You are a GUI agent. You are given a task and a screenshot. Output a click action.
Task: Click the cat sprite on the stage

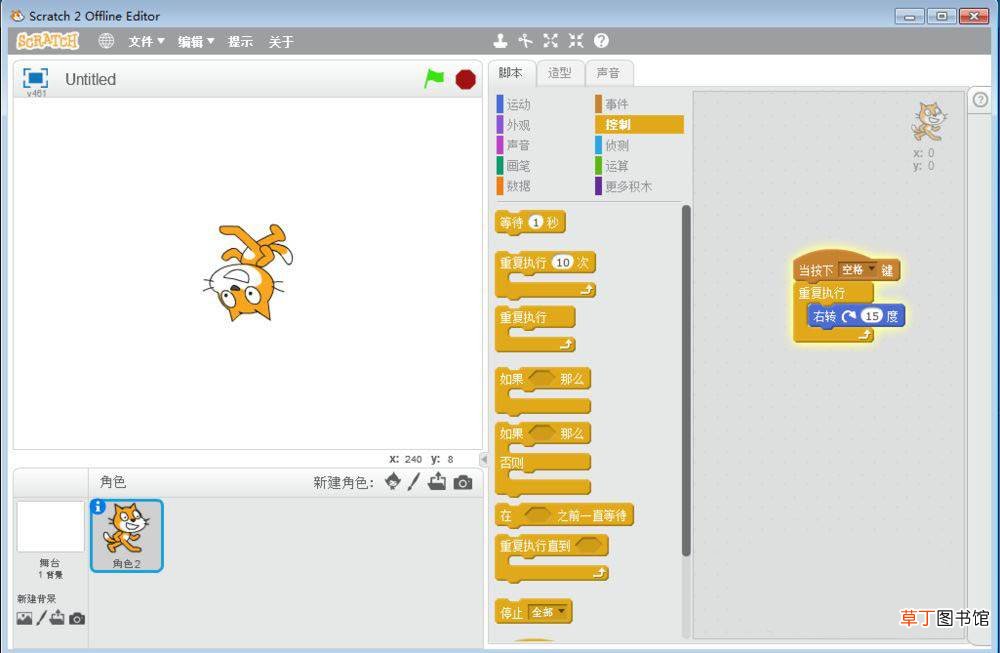tap(248, 272)
